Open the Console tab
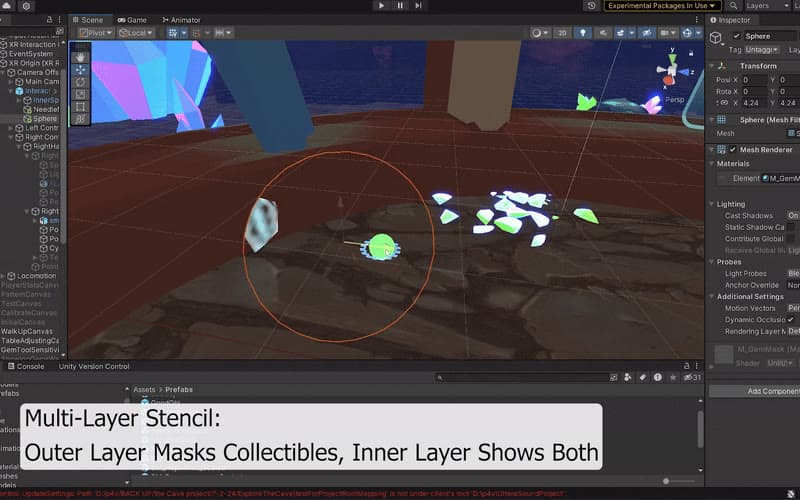 pos(26,366)
